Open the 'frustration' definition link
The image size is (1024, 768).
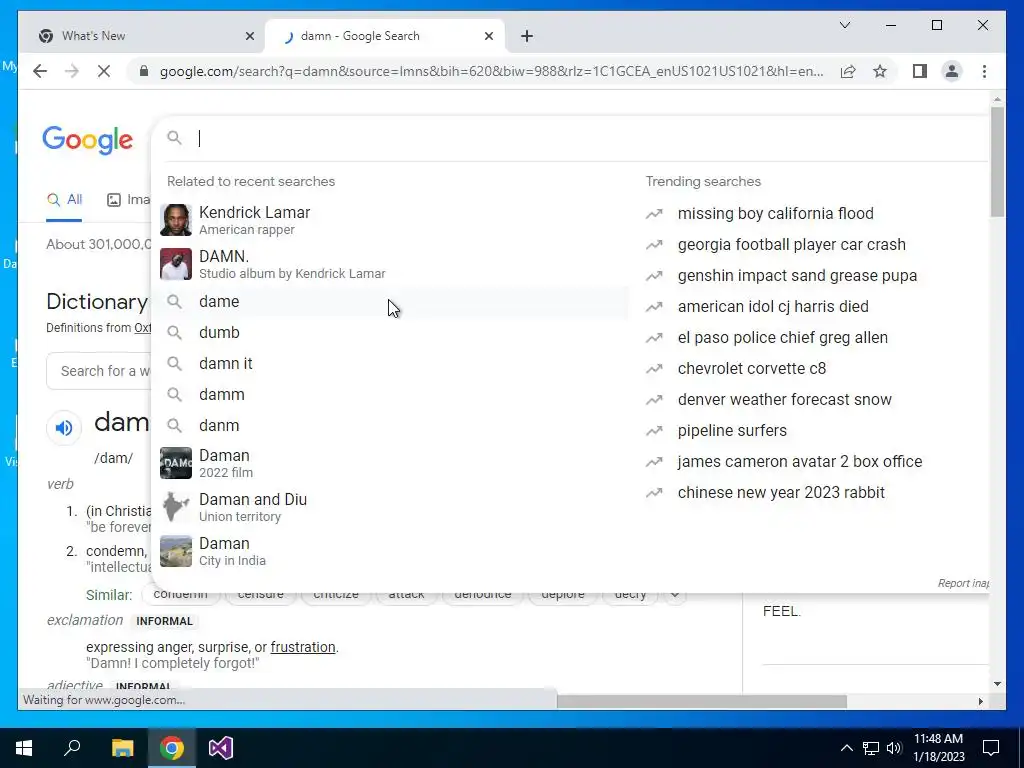coord(303,647)
